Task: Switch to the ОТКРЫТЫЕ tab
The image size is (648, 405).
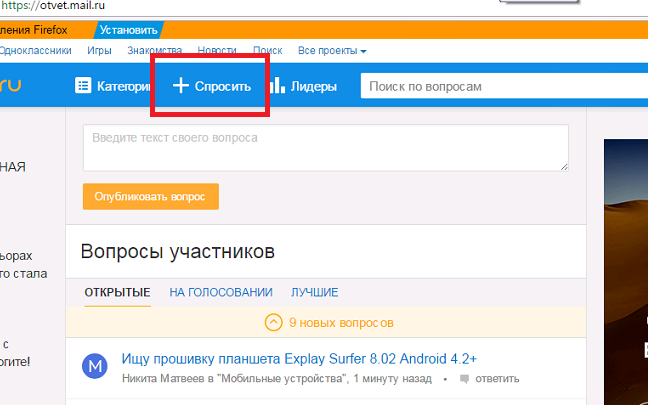Action: [x=117, y=293]
